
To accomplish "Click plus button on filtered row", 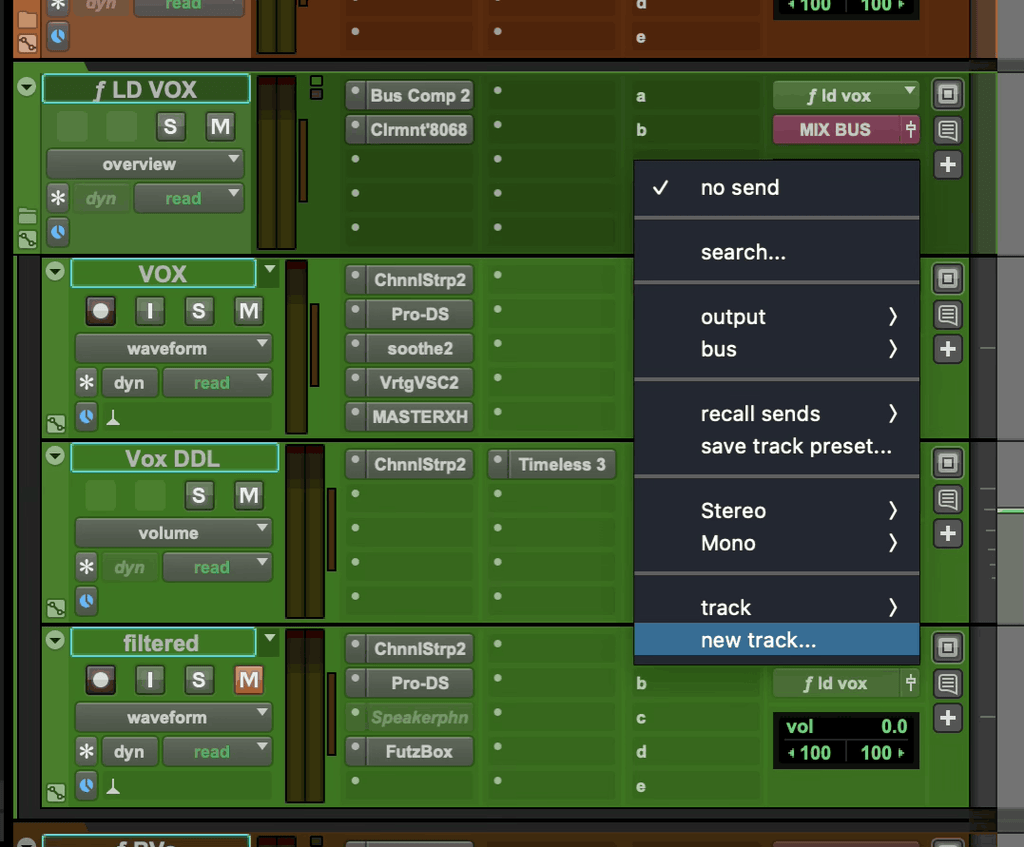I will pos(948,718).
